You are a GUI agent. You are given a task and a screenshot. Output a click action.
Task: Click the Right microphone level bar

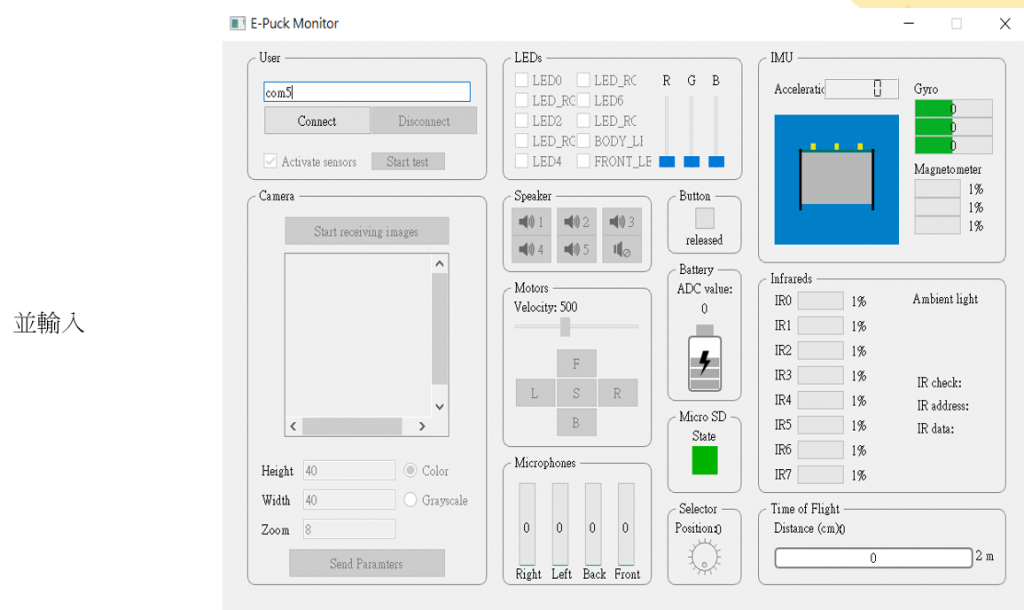coord(527,524)
